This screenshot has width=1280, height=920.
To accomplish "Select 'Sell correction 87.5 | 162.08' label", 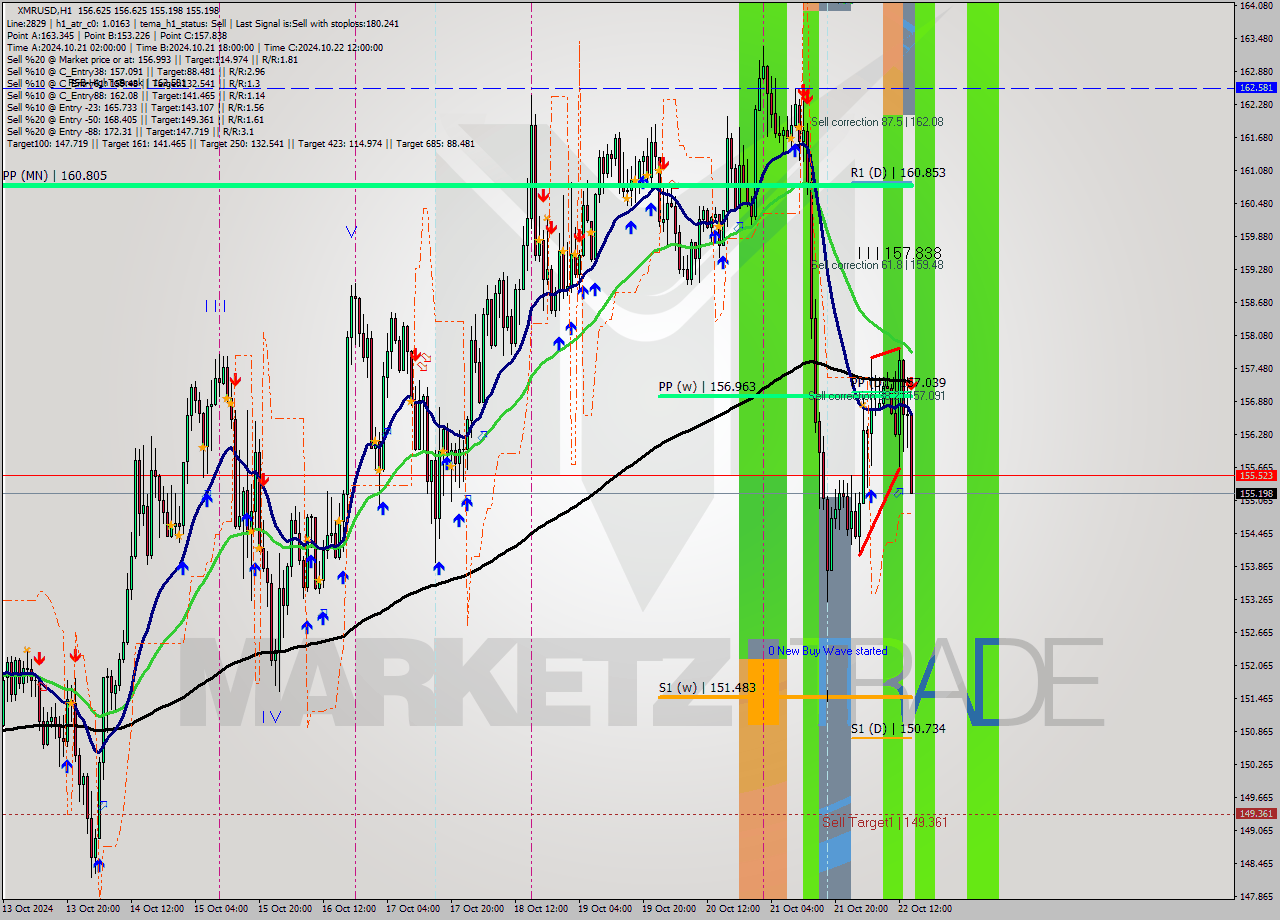I will 877,122.
